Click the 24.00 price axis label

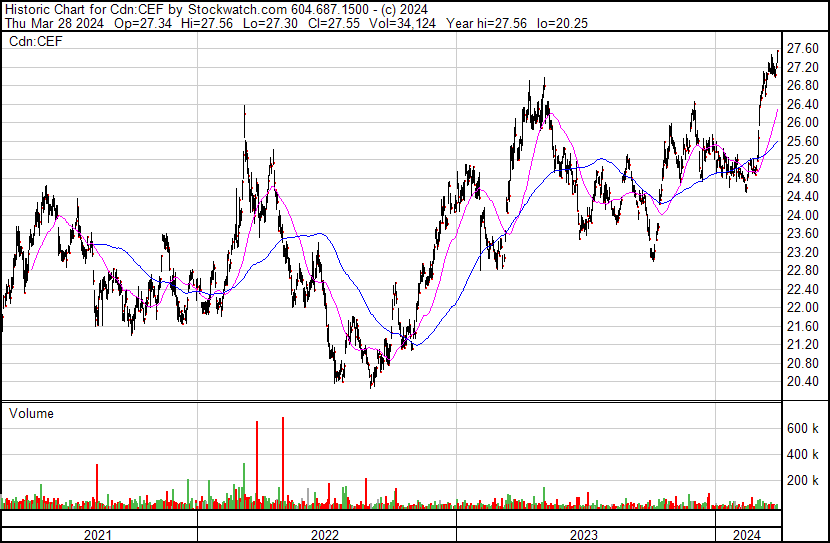click(x=803, y=215)
